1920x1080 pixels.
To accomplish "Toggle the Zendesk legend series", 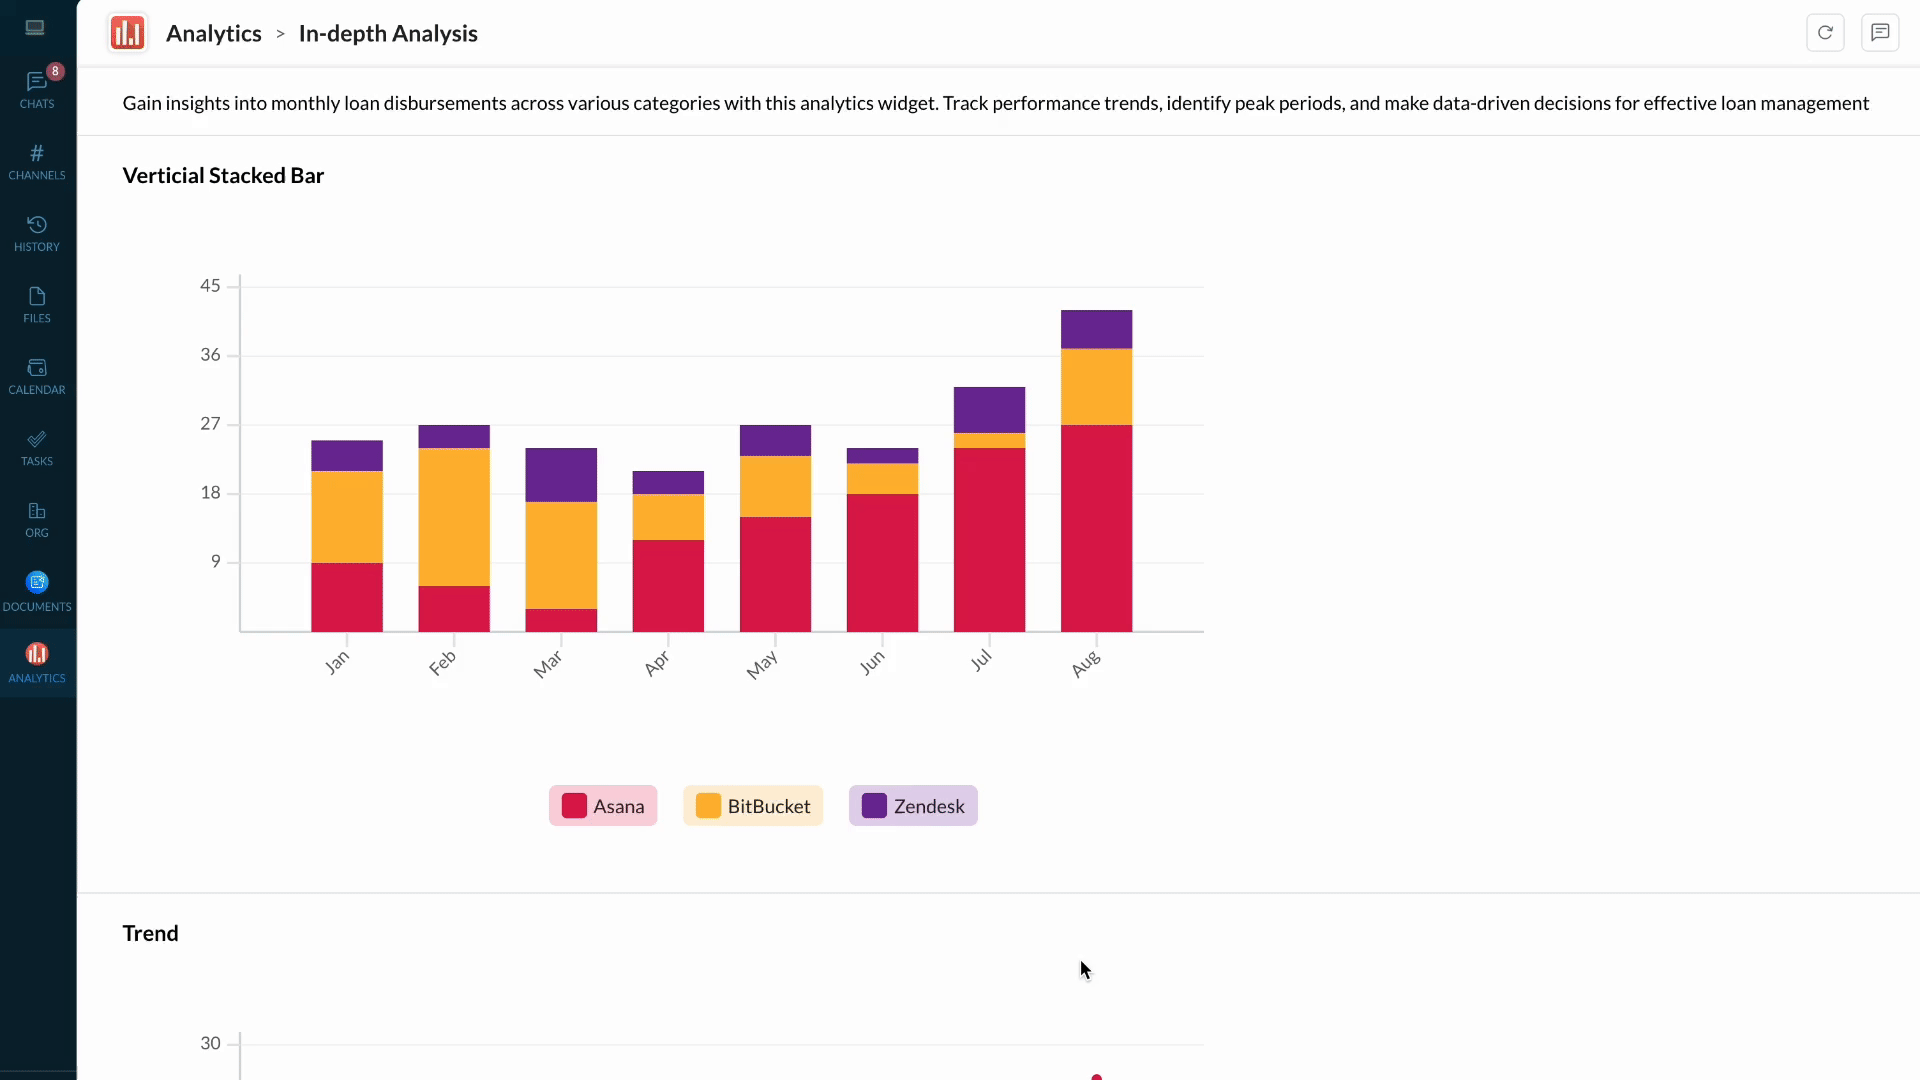I will [x=913, y=806].
